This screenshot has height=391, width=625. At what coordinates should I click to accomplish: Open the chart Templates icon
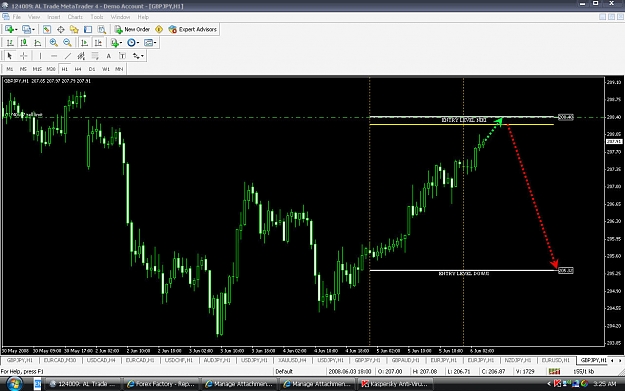(x=148, y=43)
